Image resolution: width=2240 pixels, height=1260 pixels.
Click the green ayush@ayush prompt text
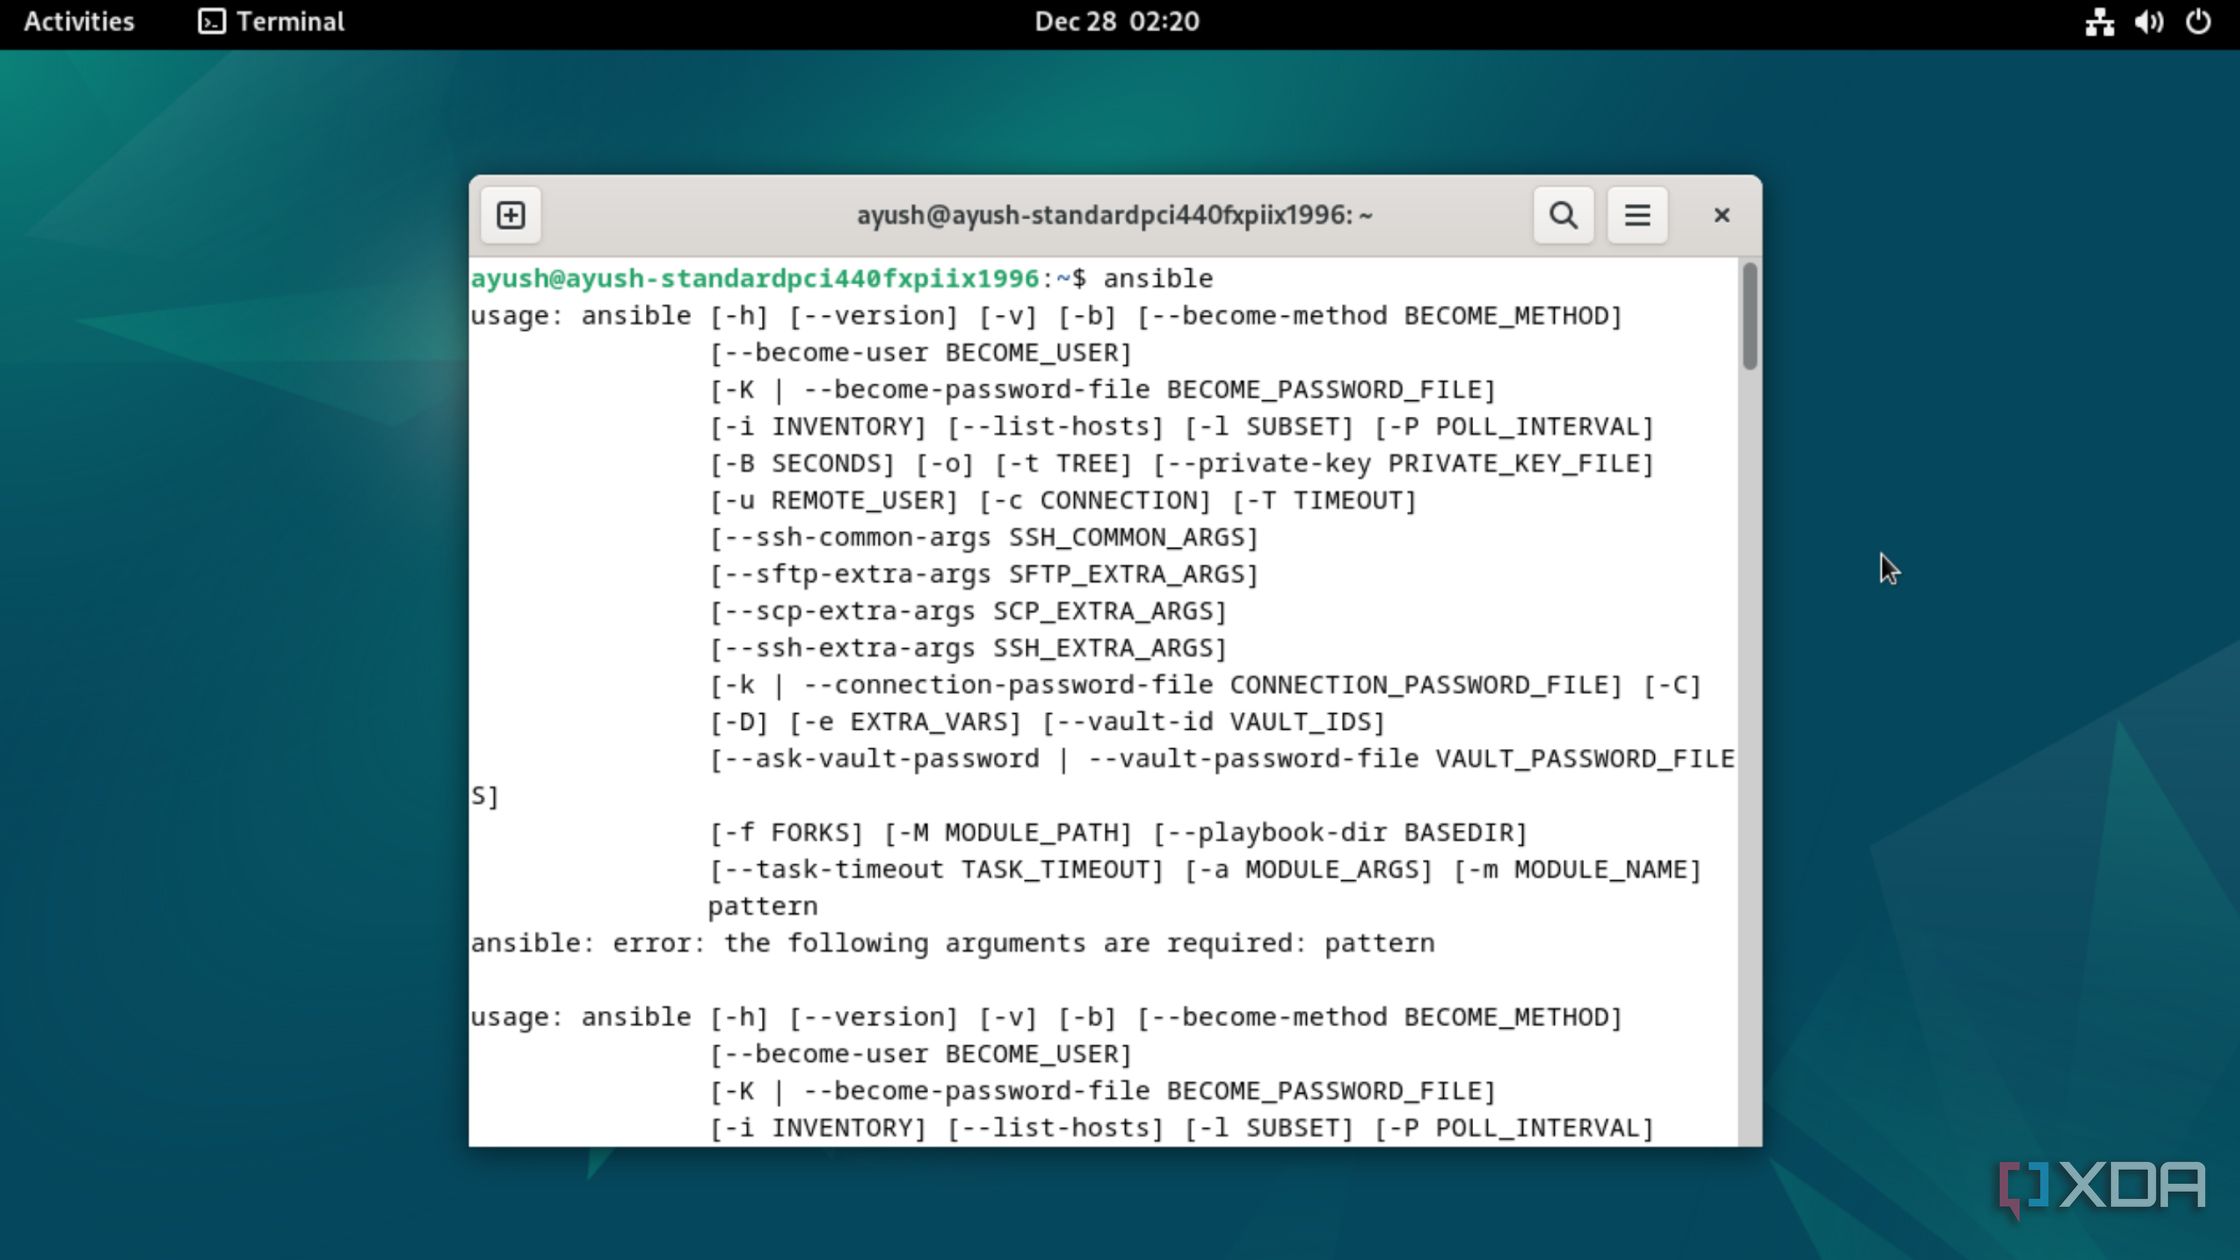tap(754, 278)
